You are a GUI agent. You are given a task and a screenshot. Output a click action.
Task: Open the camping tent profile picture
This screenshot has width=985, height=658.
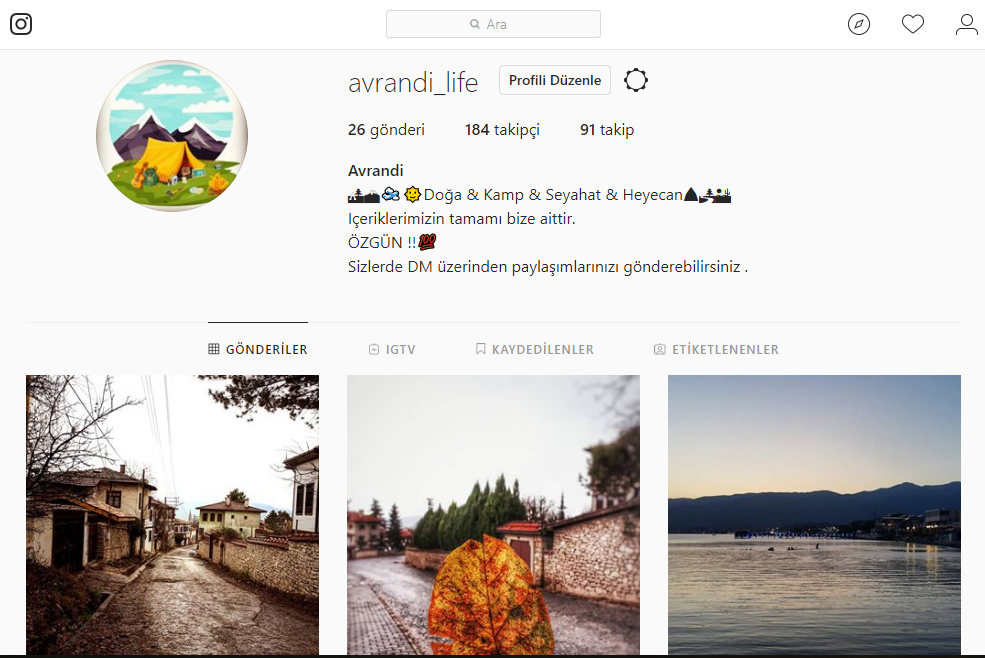[x=172, y=136]
